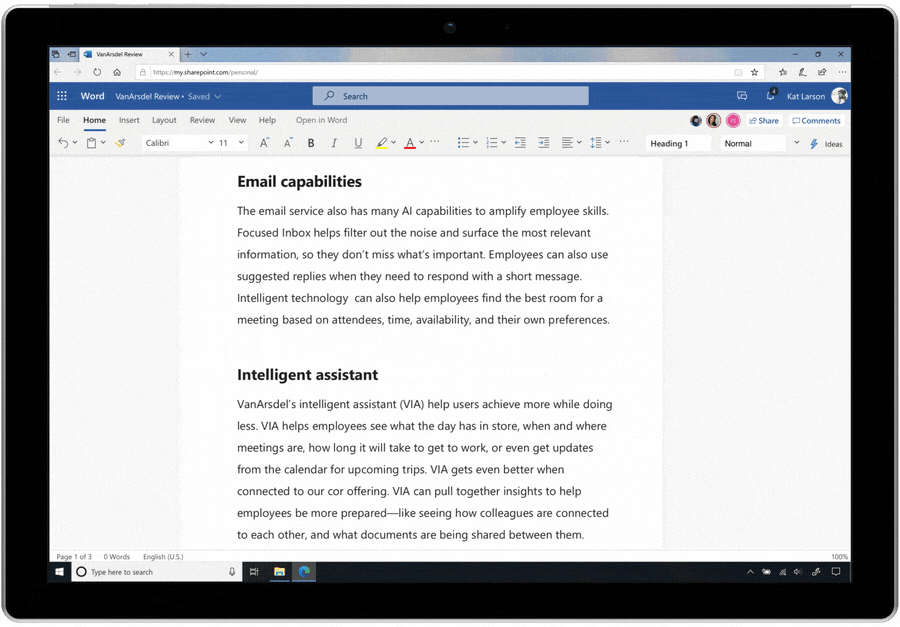Click the Decrease Indent icon
This screenshot has height=627, width=900.
click(x=520, y=143)
